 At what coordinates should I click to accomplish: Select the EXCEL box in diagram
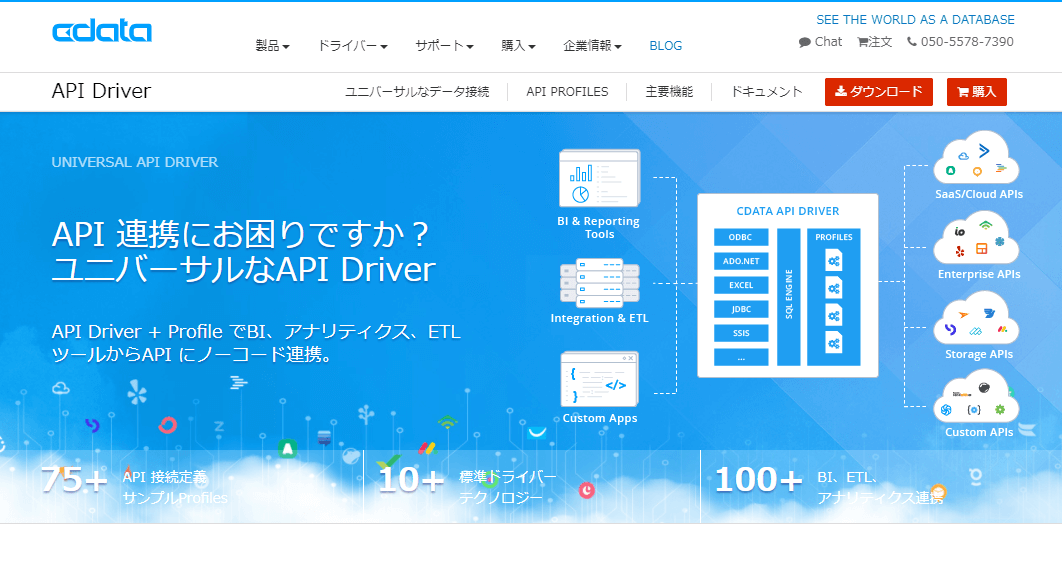coord(741,285)
